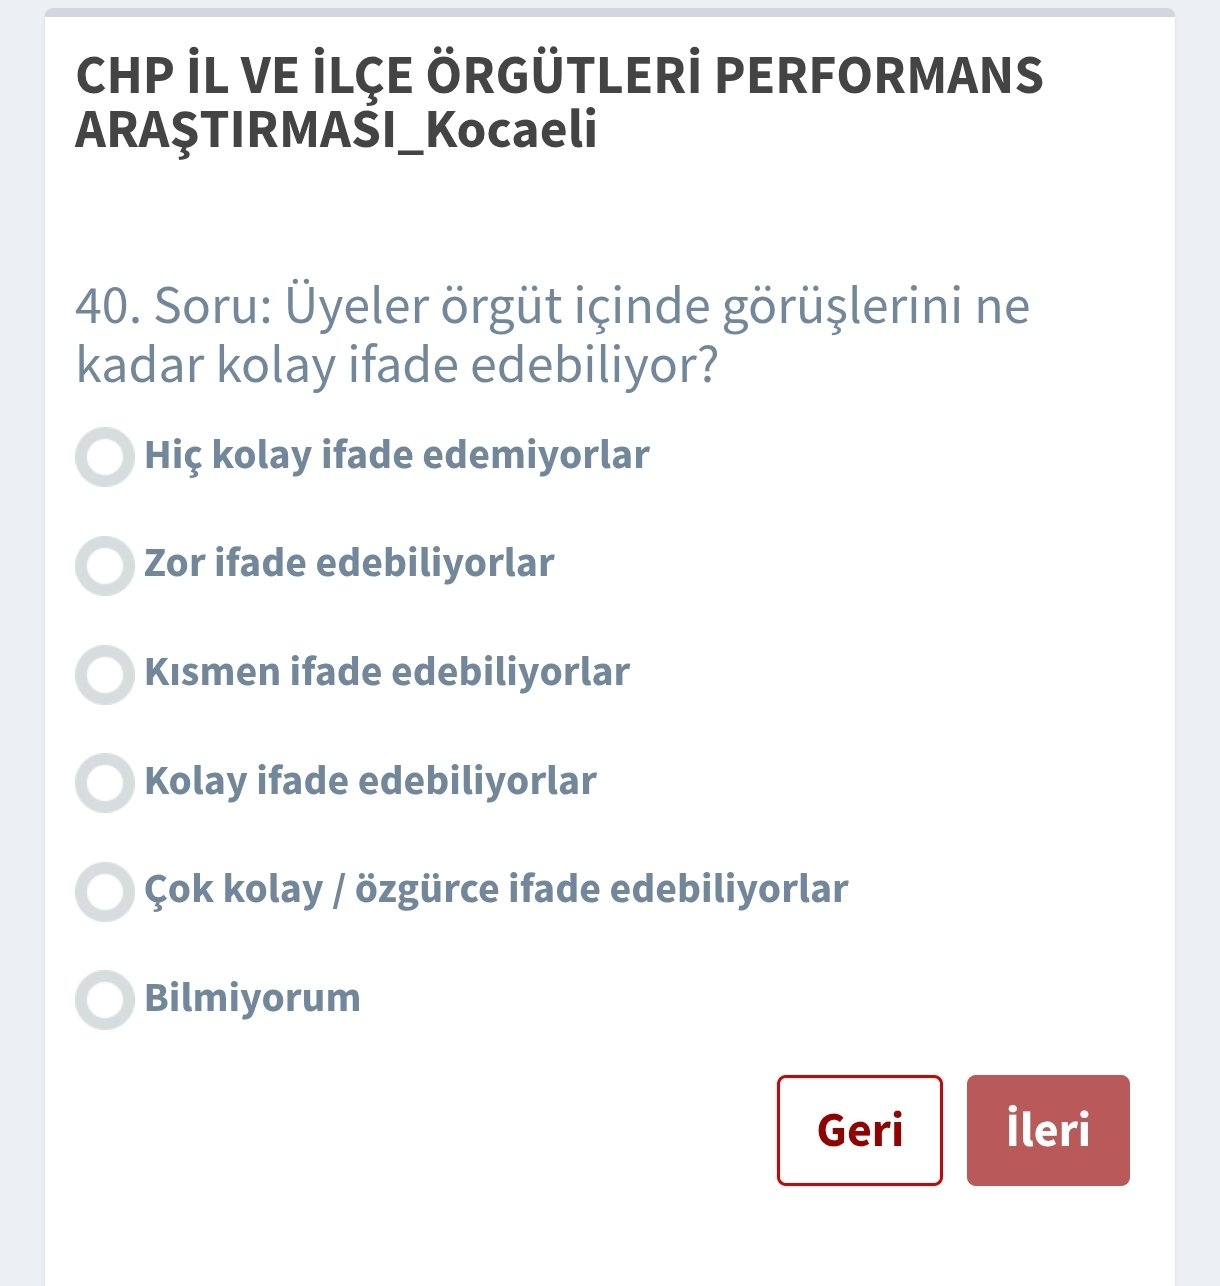The image size is (1220, 1286).
Task: Tap 'Çok kolay / özgürce ifade edebiliyorlar' text
Action: point(496,889)
